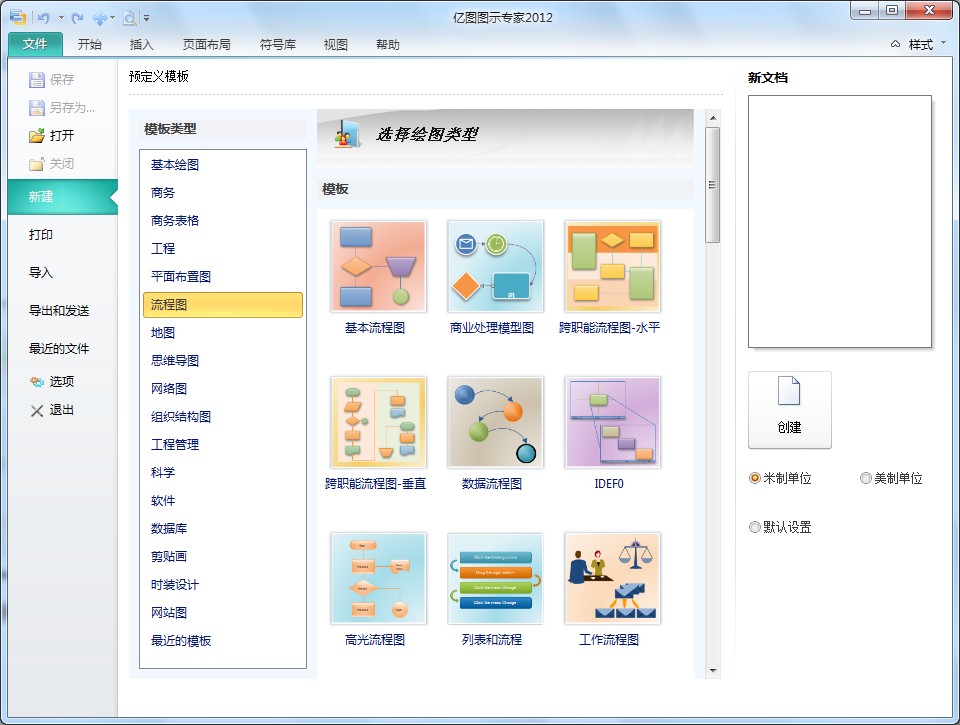Open print preview from the quick access toolbar
The height and width of the screenshot is (725, 960).
[128, 17]
